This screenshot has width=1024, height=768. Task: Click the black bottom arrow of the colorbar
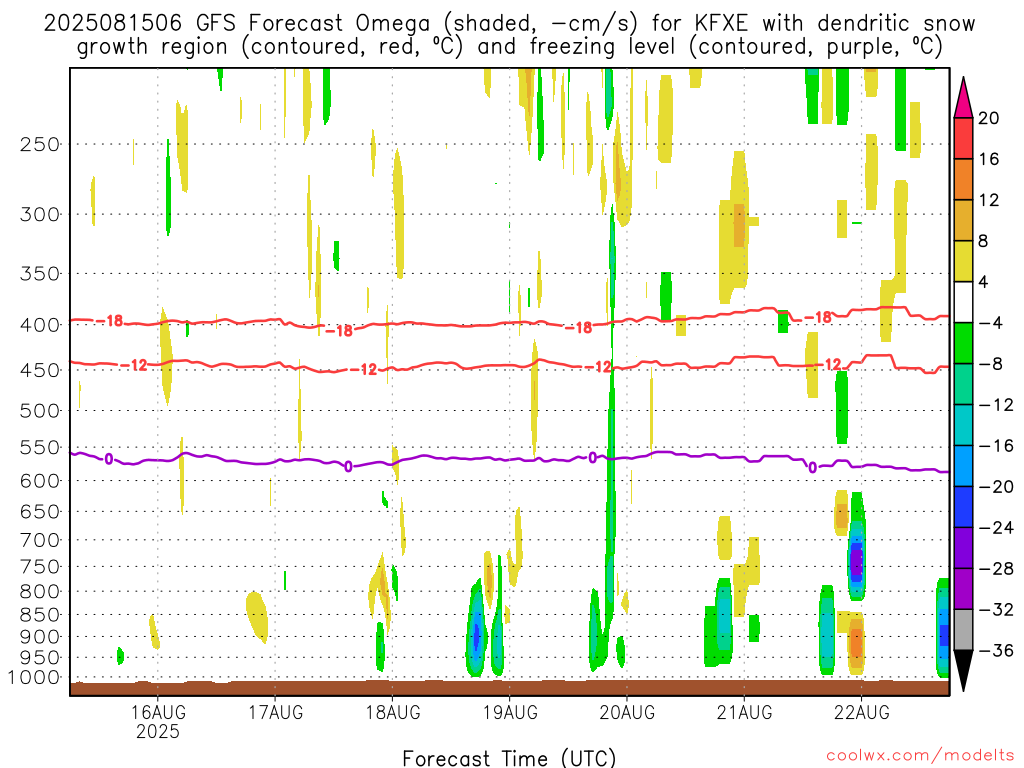pos(963,670)
